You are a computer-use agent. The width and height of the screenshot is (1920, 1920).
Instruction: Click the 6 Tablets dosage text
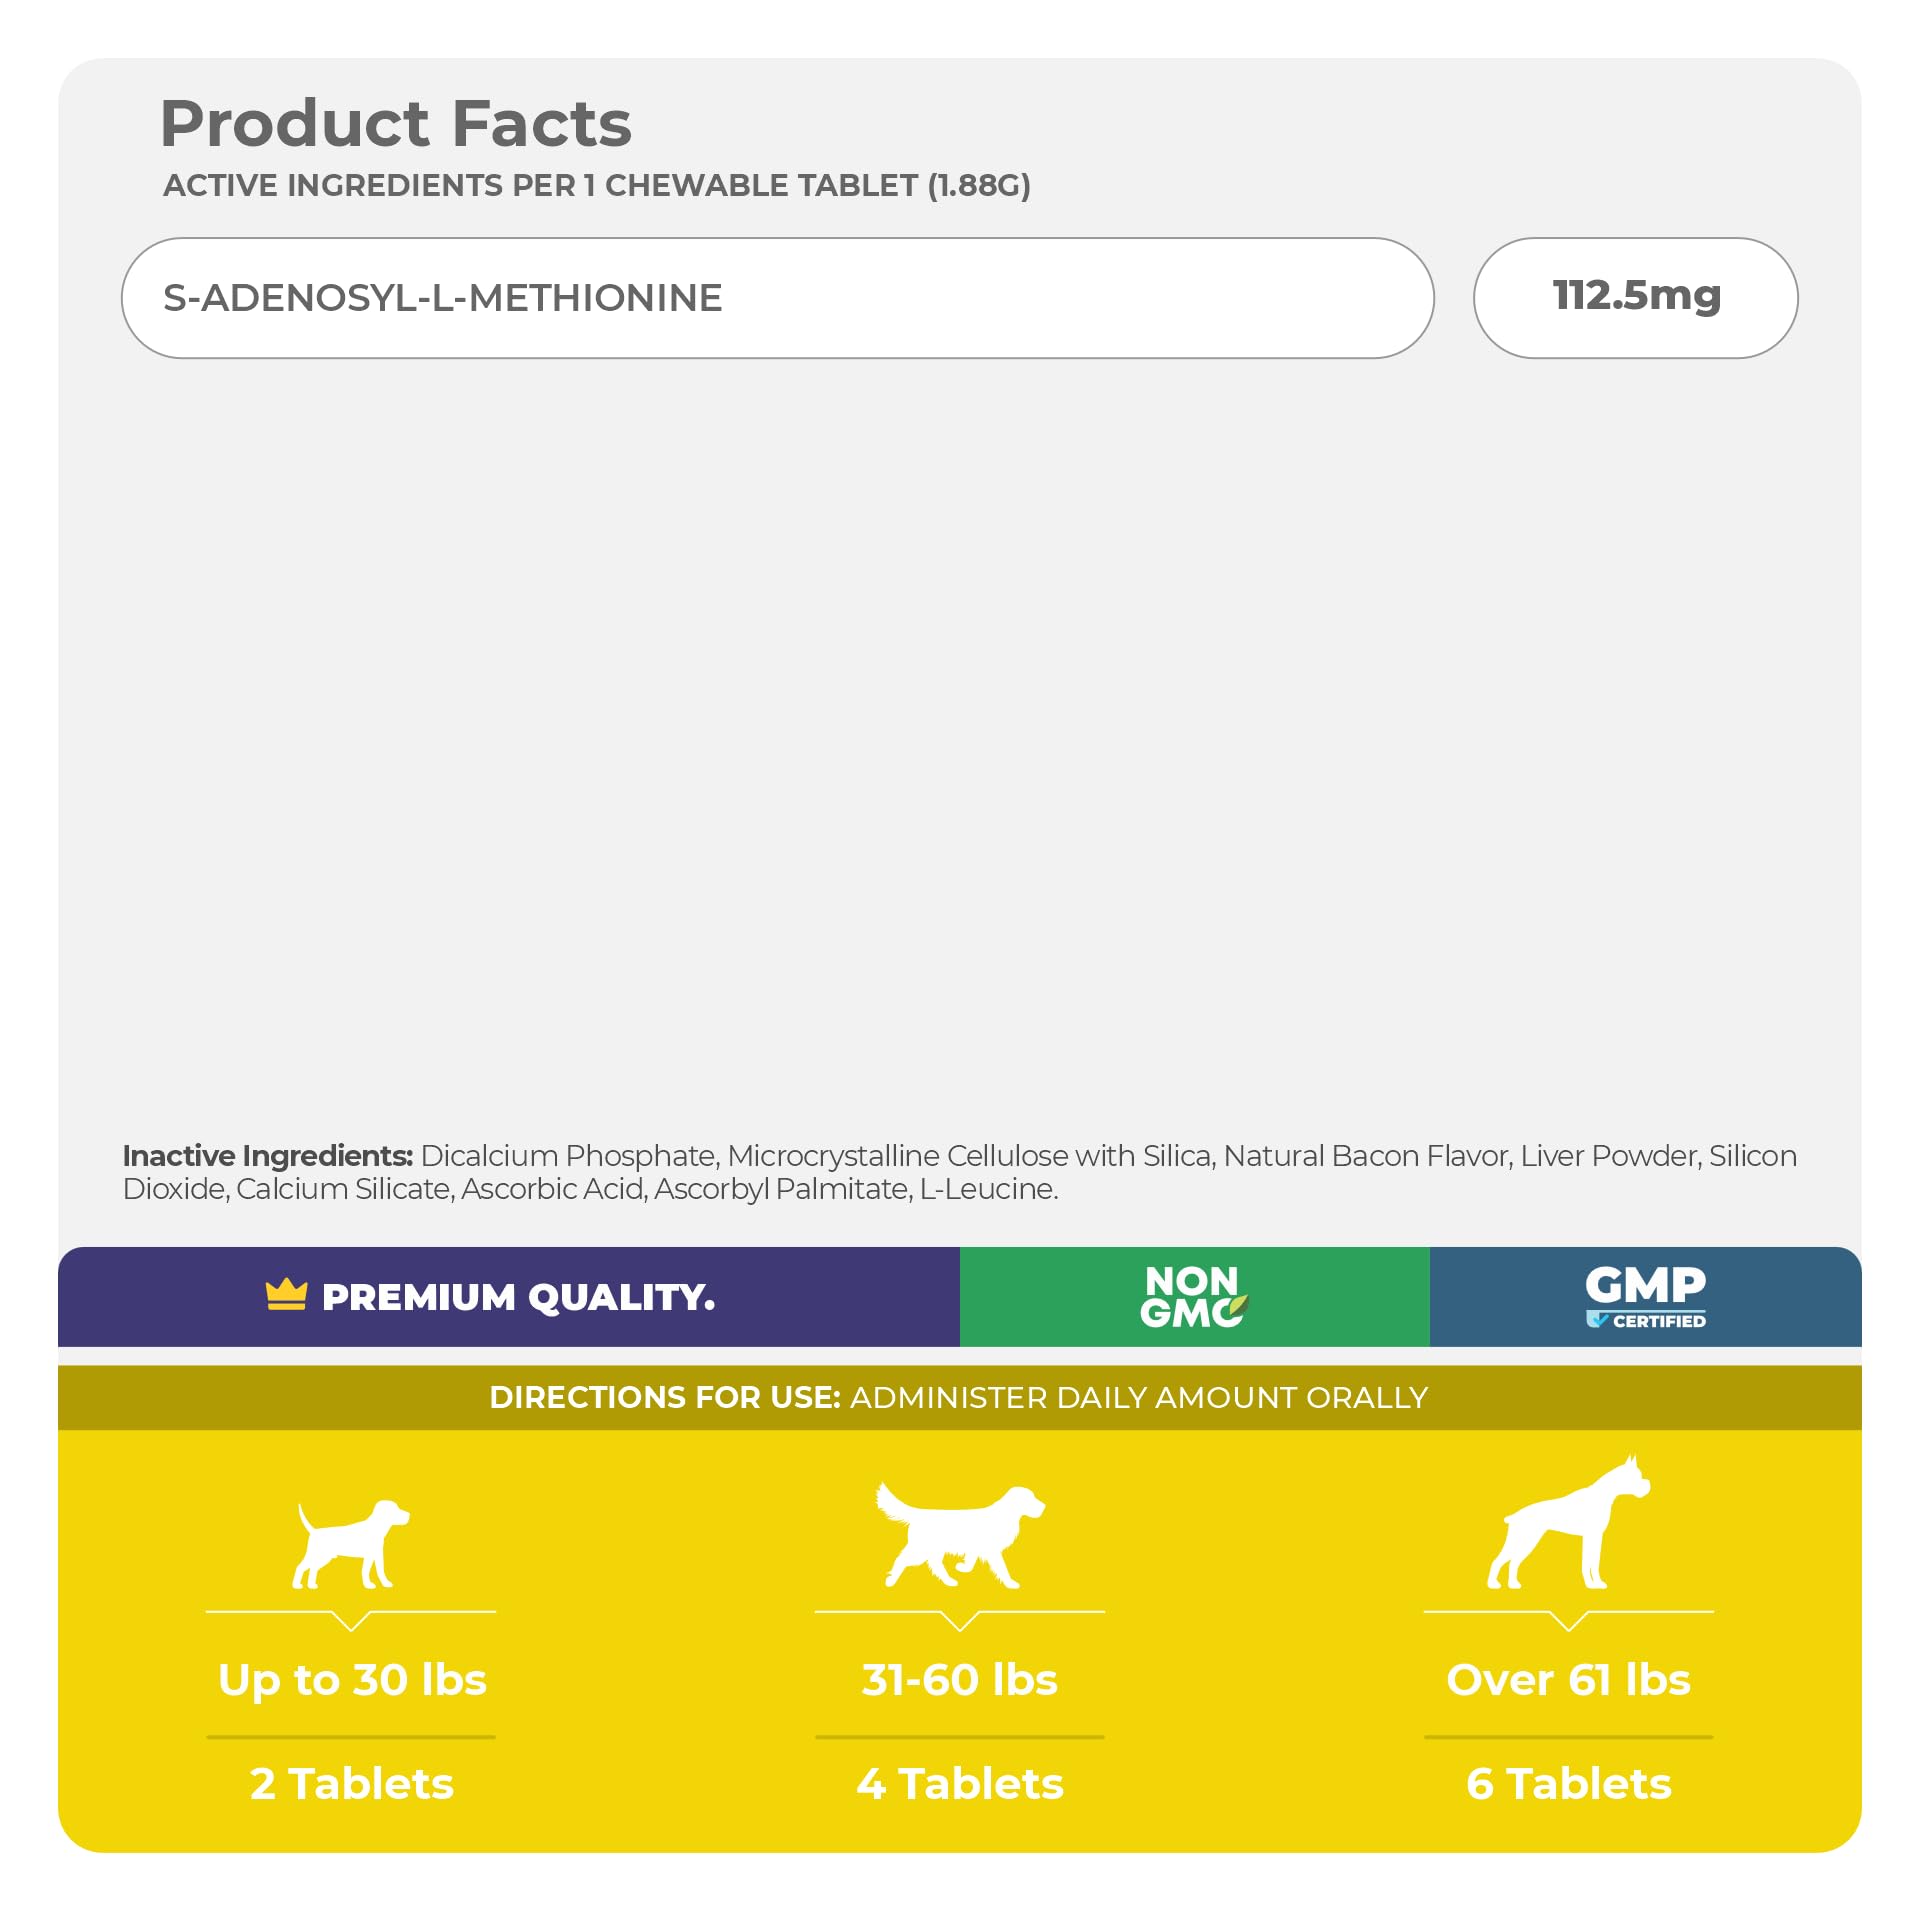point(1568,1784)
